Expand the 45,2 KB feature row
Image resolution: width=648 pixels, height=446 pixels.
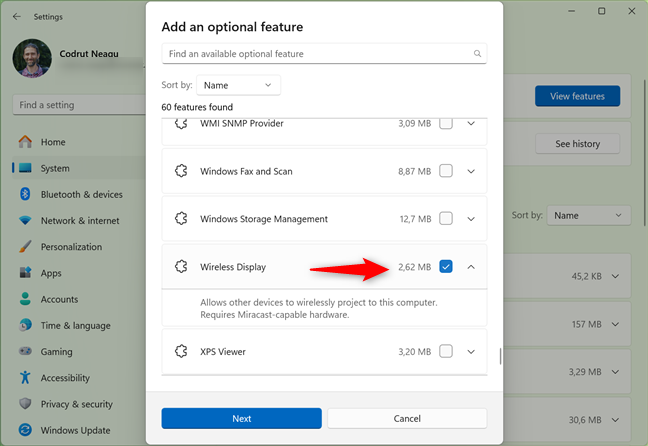click(x=615, y=276)
